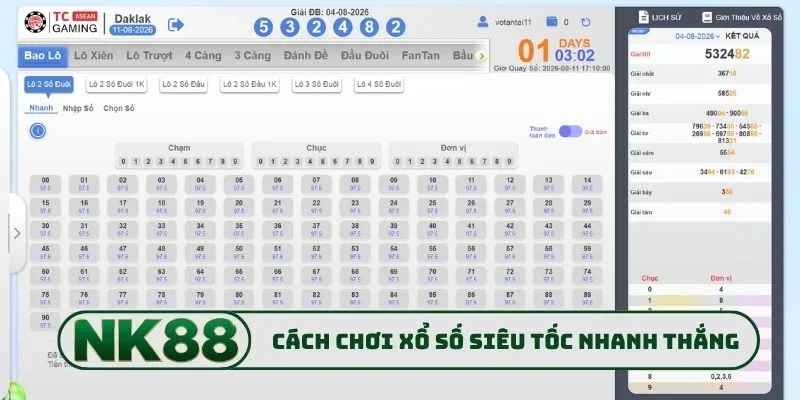The height and width of the screenshot is (400, 800).
Task: Pick number 00 in the grid
Action: pyautogui.click(x=45, y=184)
